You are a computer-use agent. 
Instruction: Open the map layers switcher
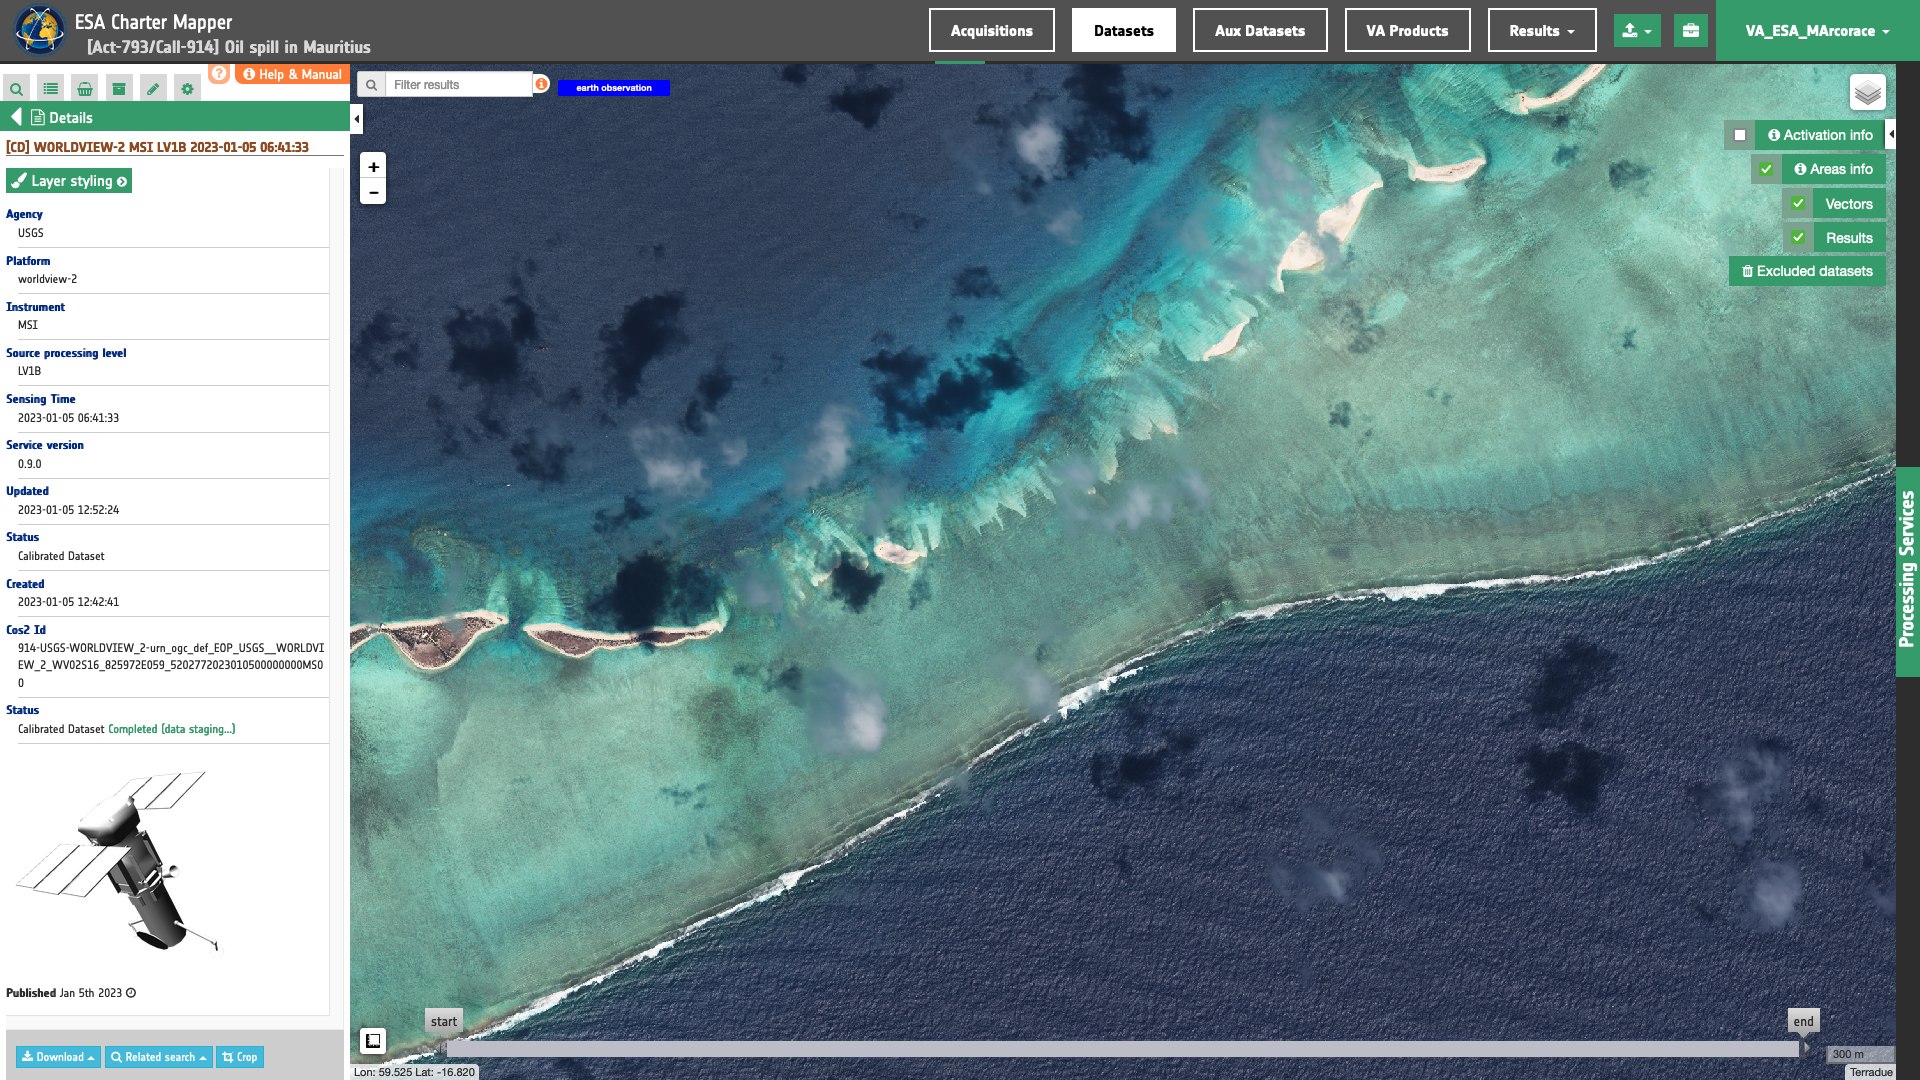coord(1867,93)
